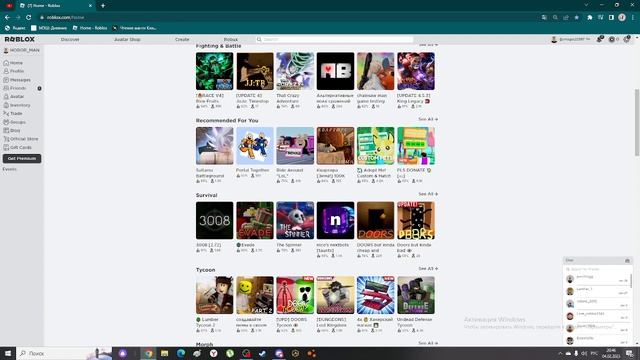Open Microsoft Edge from the taskbar
Screen dimensions: 640x360
click(181, 353)
